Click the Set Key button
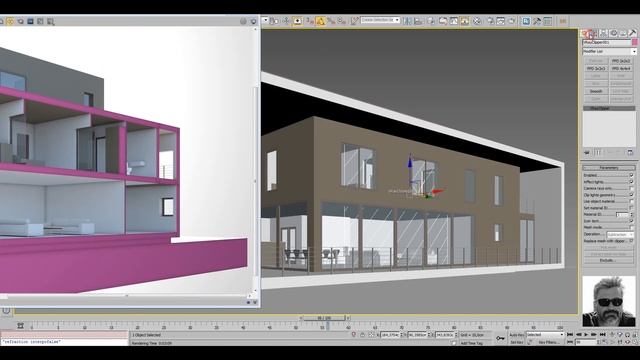The image size is (640, 360). pyautogui.click(x=517, y=342)
